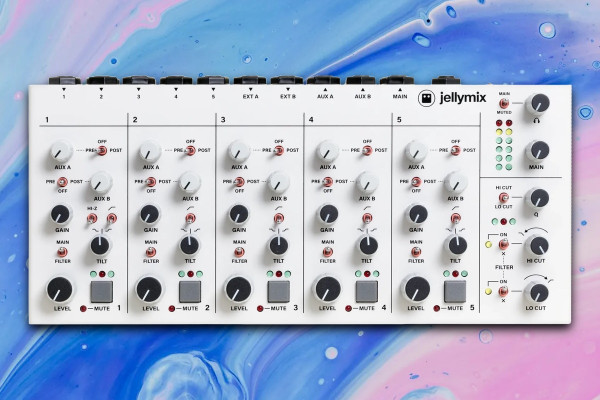Adjust the headphone volume knob

(x=538, y=104)
